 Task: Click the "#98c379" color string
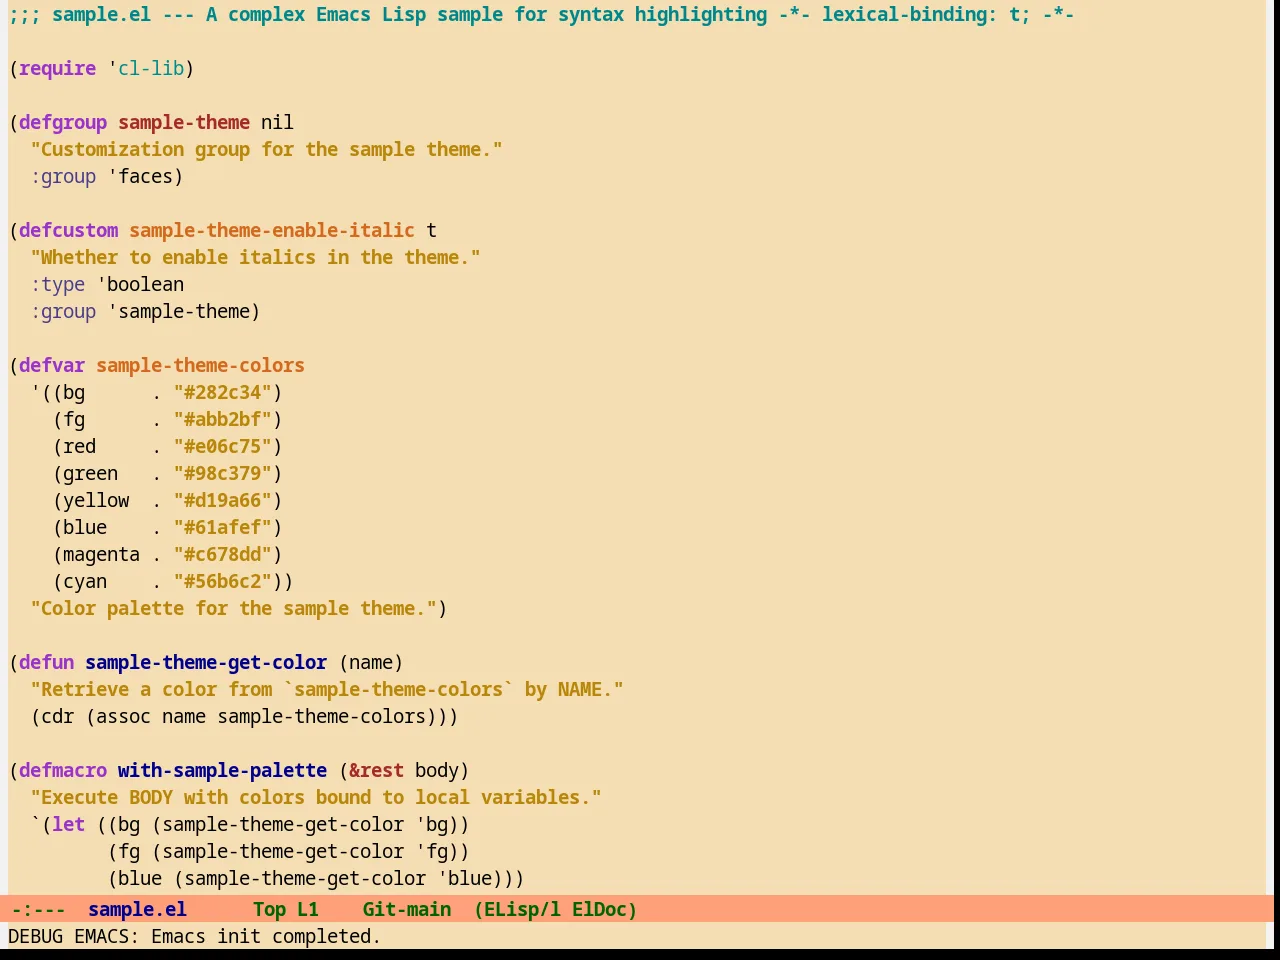tap(222, 473)
